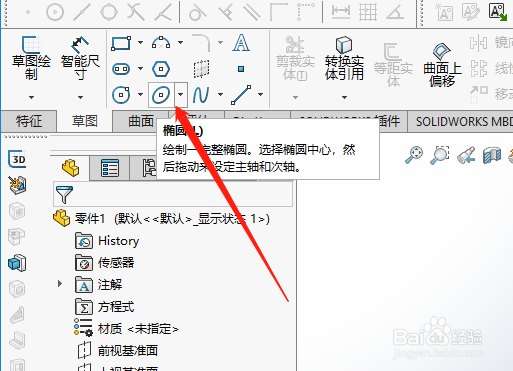Click the blue cube sidebar icon
The height and width of the screenshot is (371, 513).
coord(17,263)
